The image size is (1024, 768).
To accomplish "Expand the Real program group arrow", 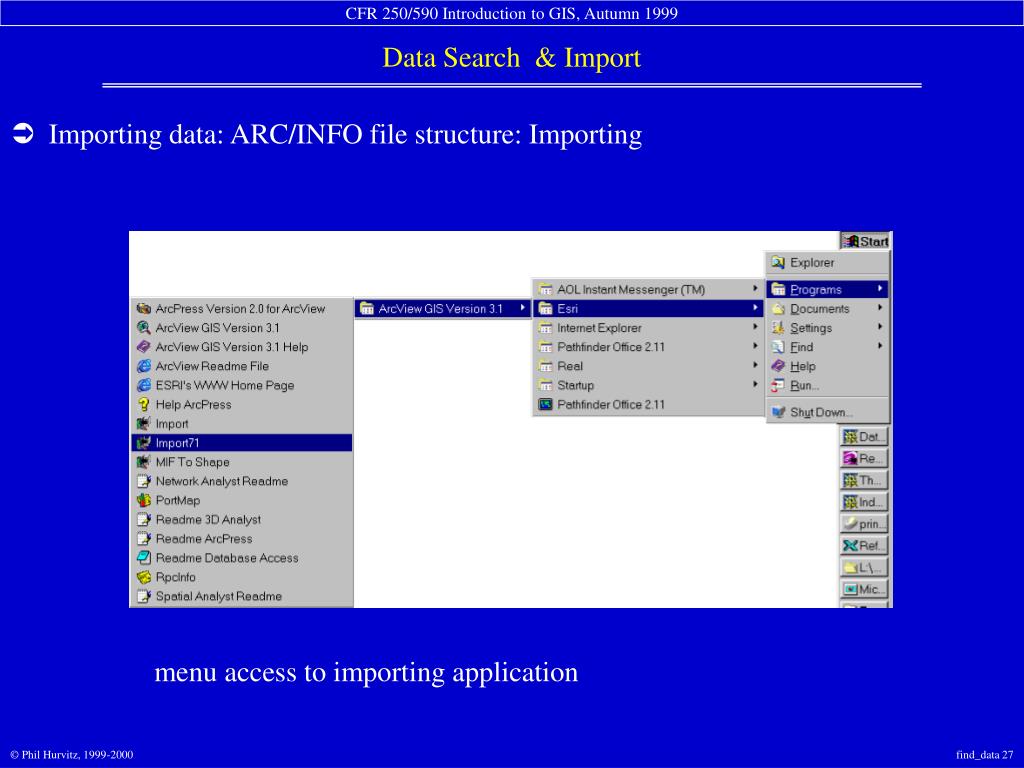I will coord(755,365).
